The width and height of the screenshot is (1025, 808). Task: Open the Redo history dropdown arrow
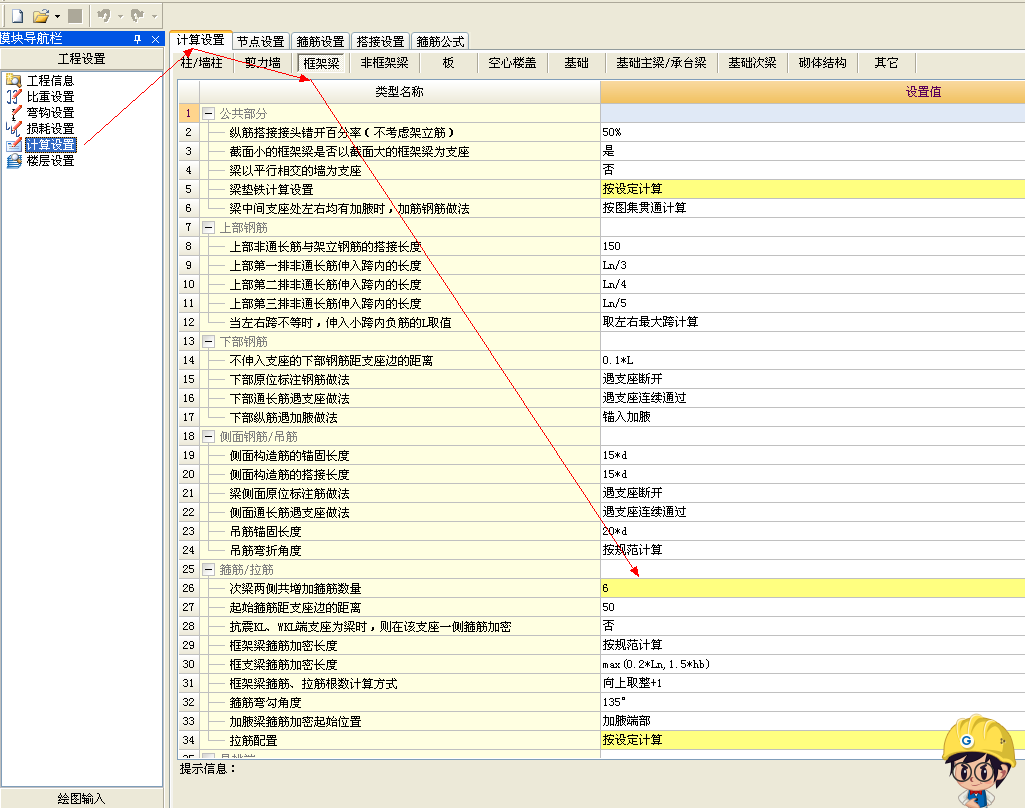pyautogui.click(x=154, y=16)
